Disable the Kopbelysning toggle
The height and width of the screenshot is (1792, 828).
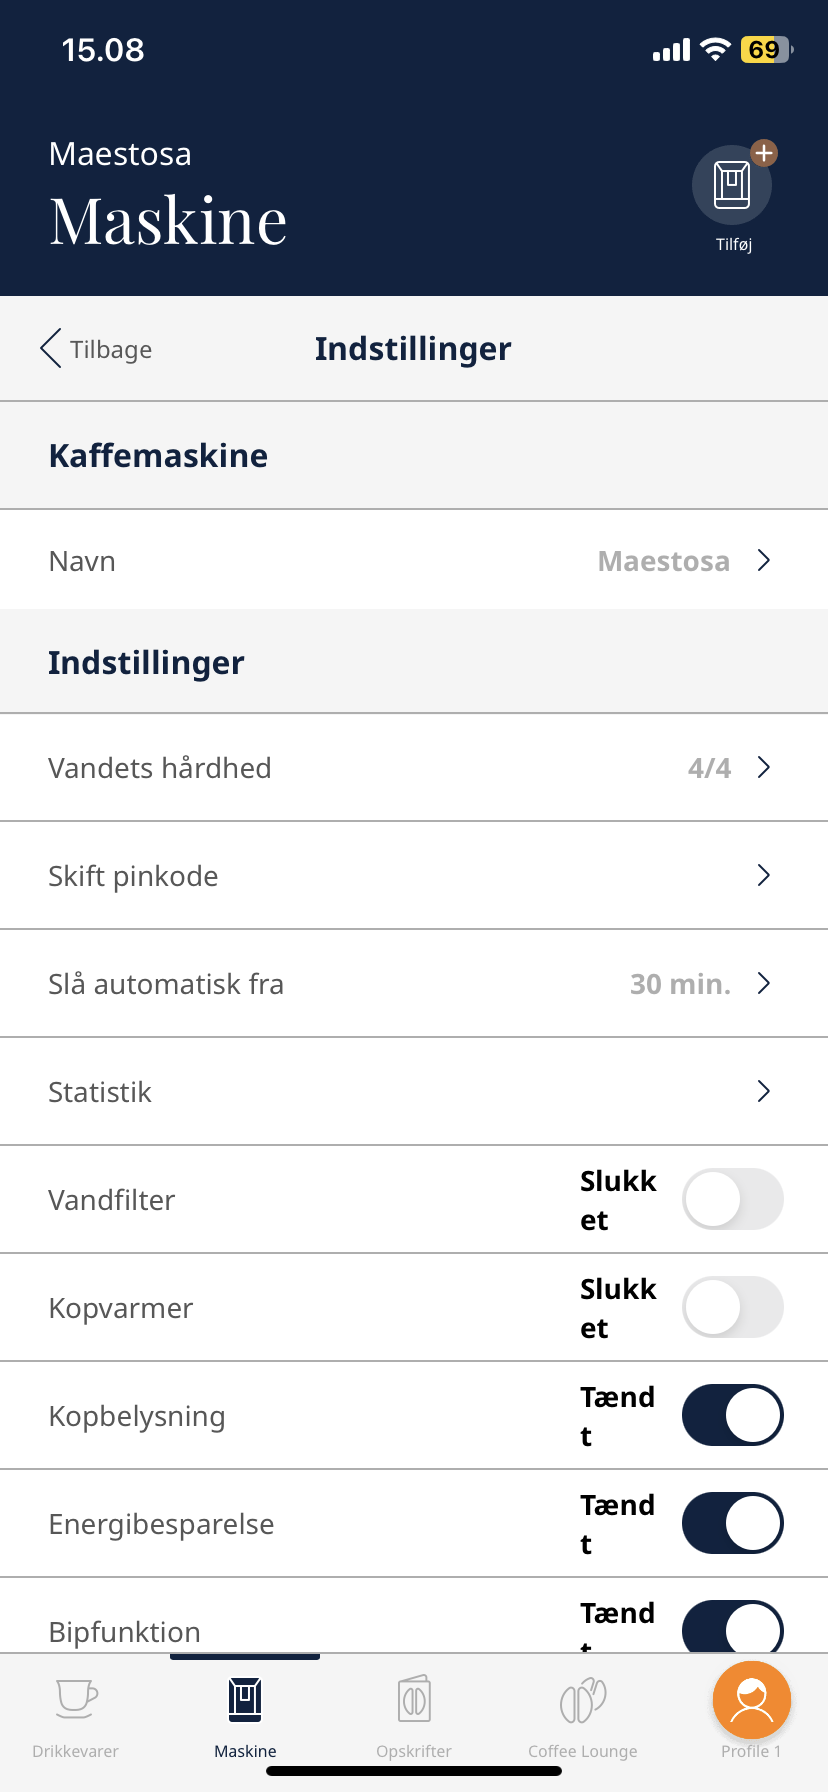pos(732,1415)
